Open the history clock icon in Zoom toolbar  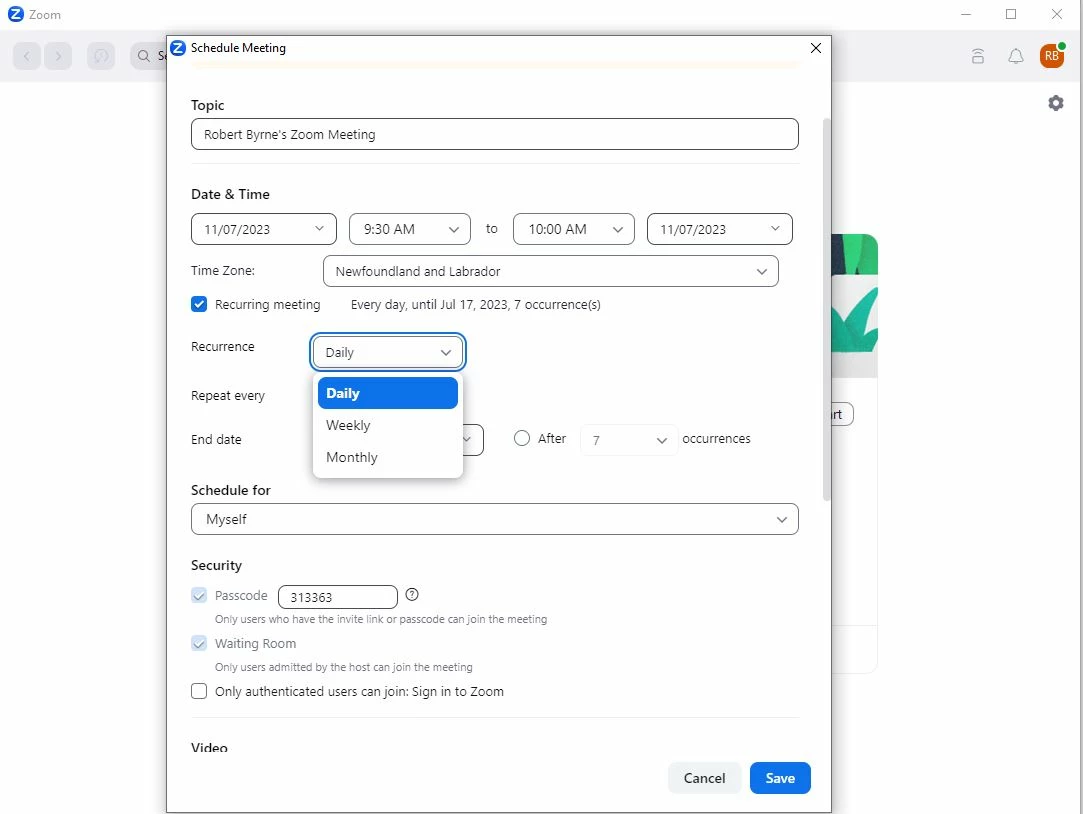[101, 56]
